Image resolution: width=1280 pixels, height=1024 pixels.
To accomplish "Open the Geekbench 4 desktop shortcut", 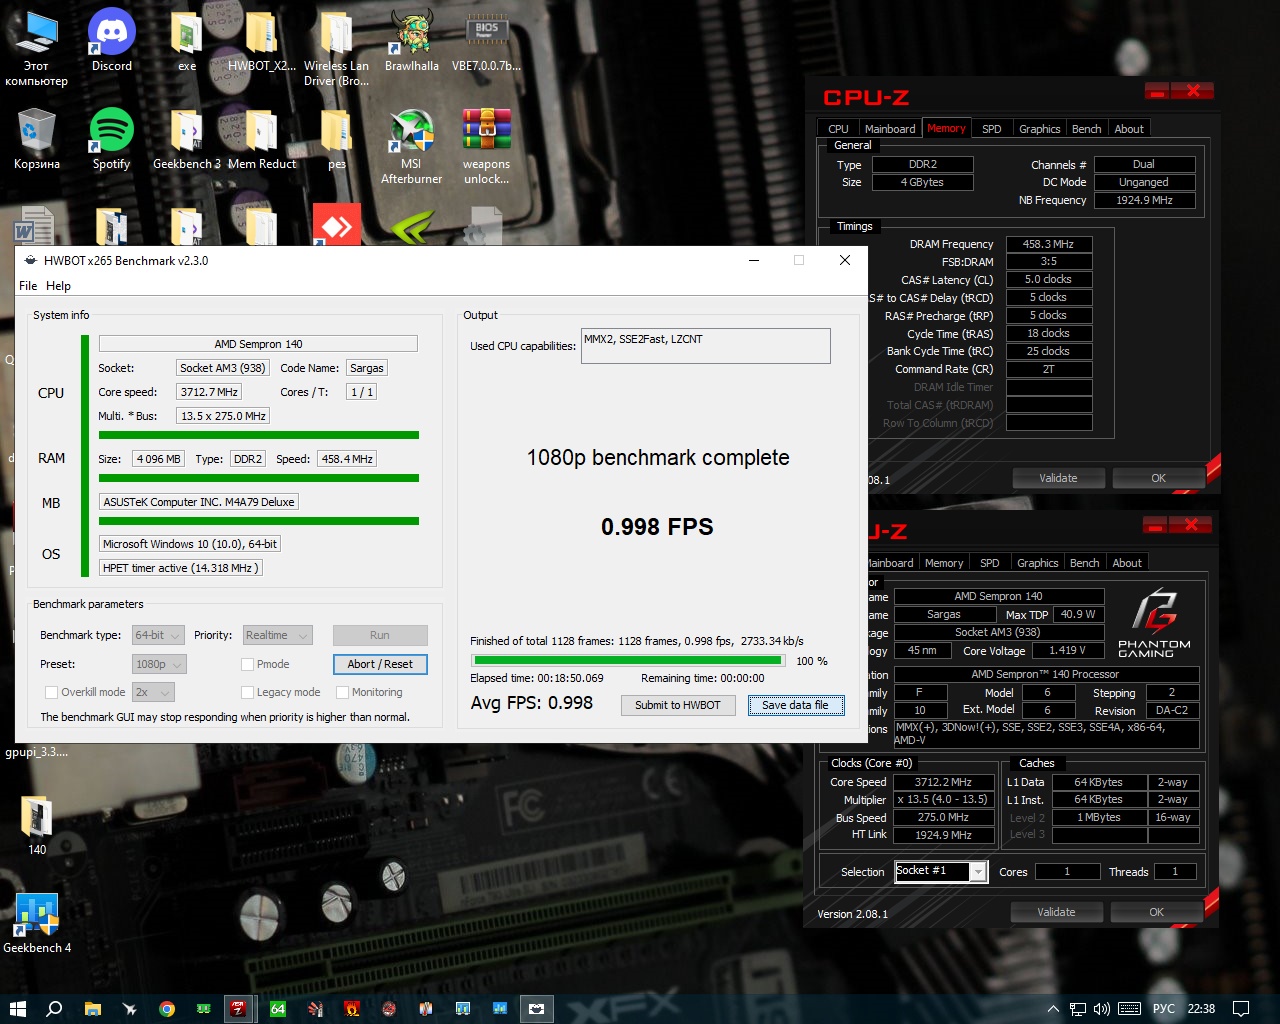I will click(x=37, y=922).
